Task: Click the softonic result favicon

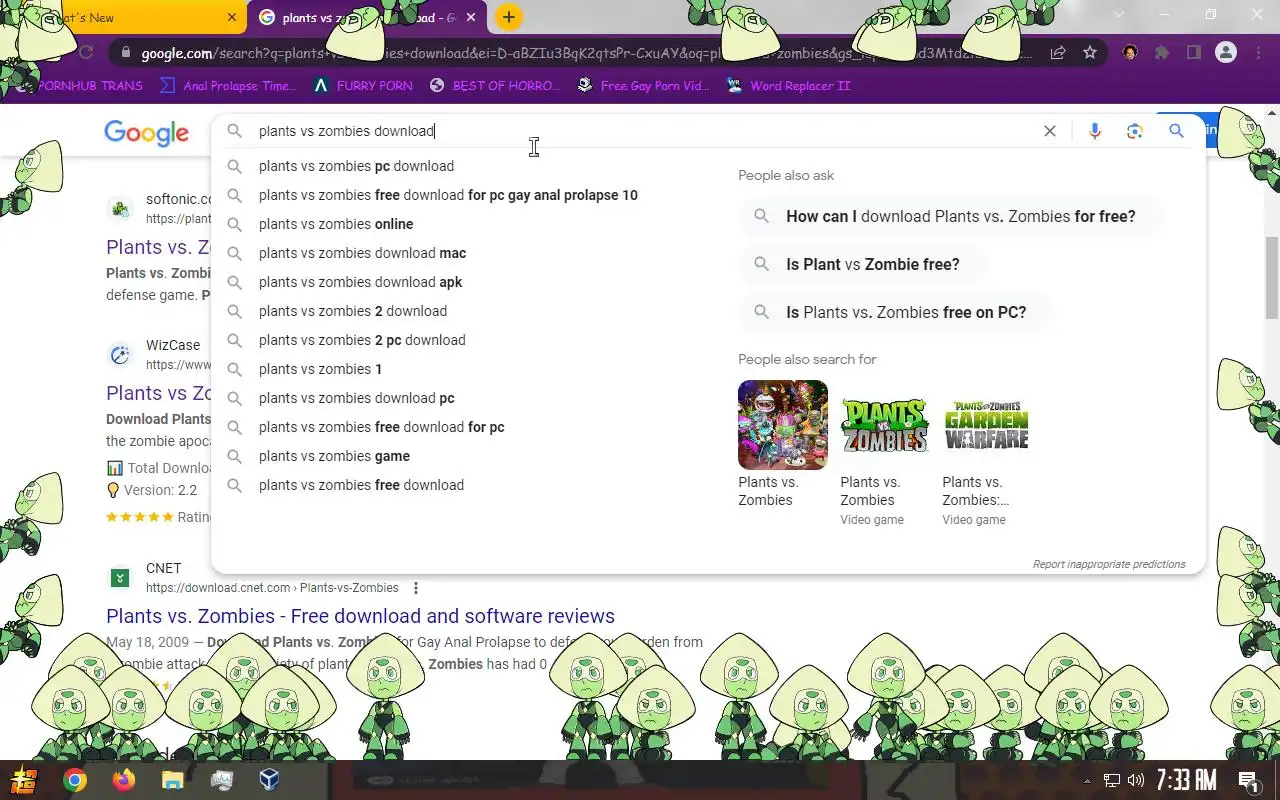Action: click(x=120, y=209)
